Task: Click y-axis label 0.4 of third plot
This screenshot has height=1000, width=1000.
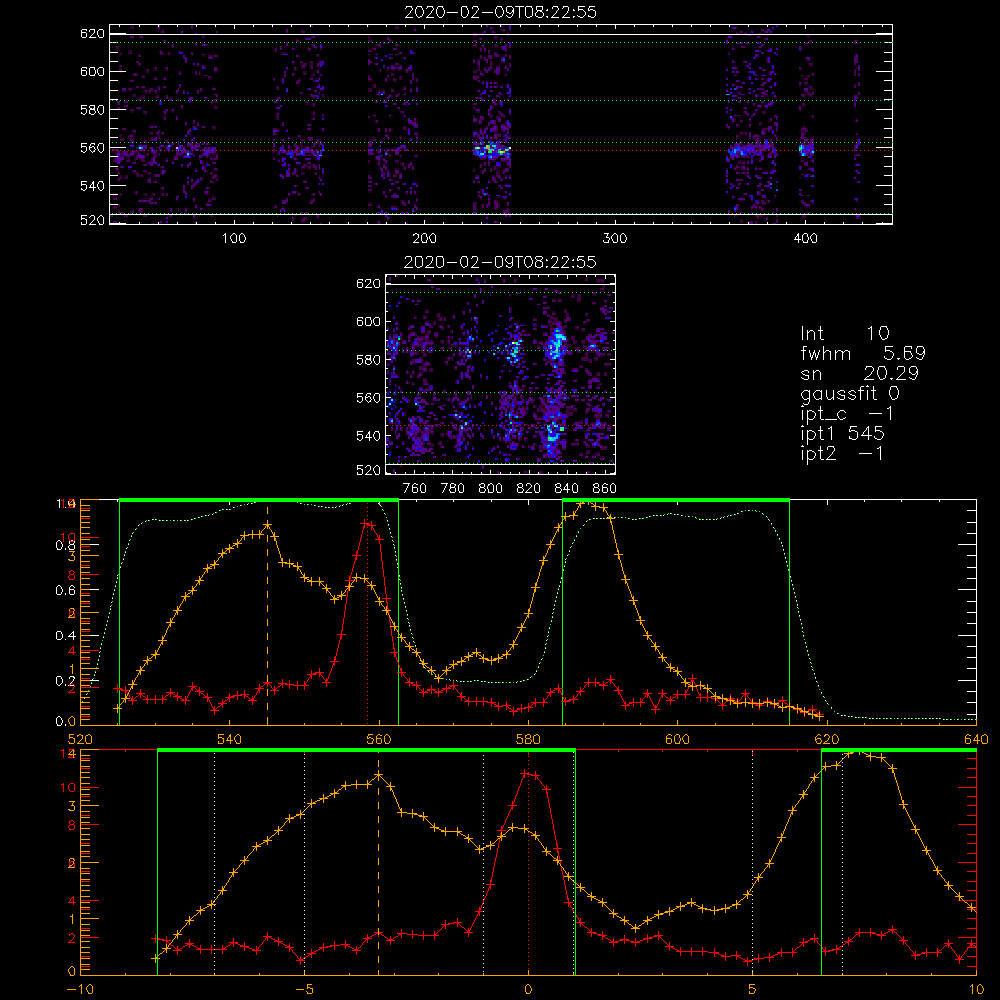Action: point(65,635)
